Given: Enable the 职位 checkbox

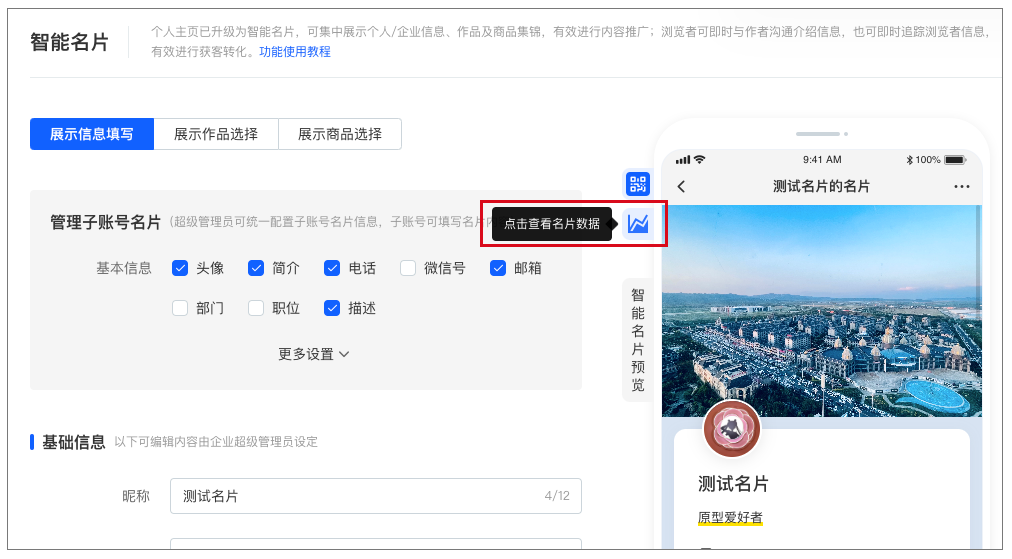Looking at the screenshot, I should [x=256, y=309].
